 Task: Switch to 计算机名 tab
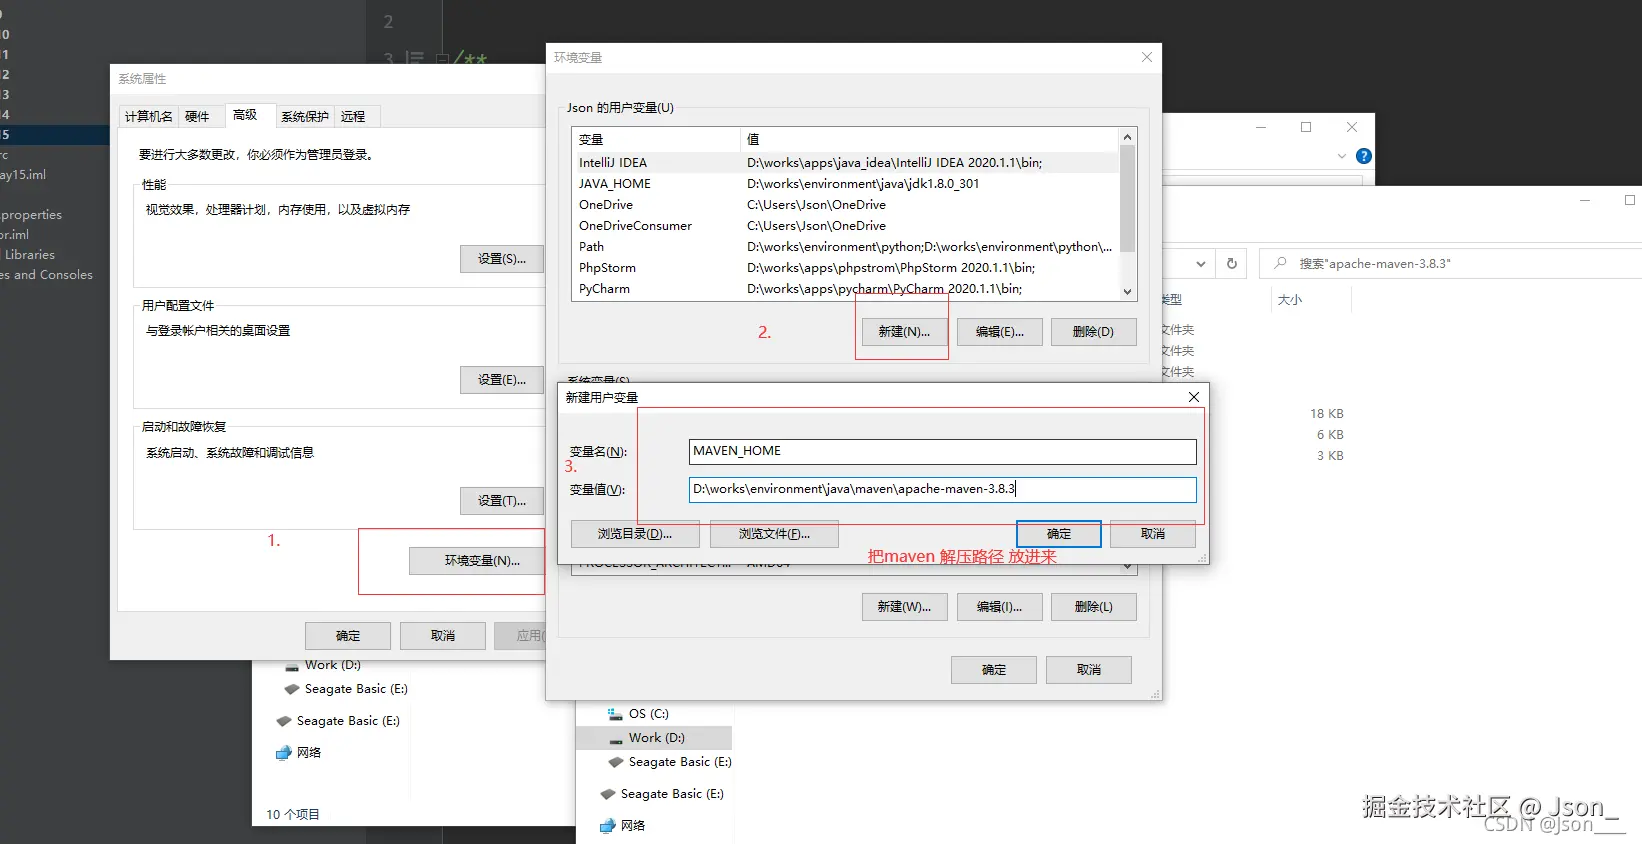[149, 117]
